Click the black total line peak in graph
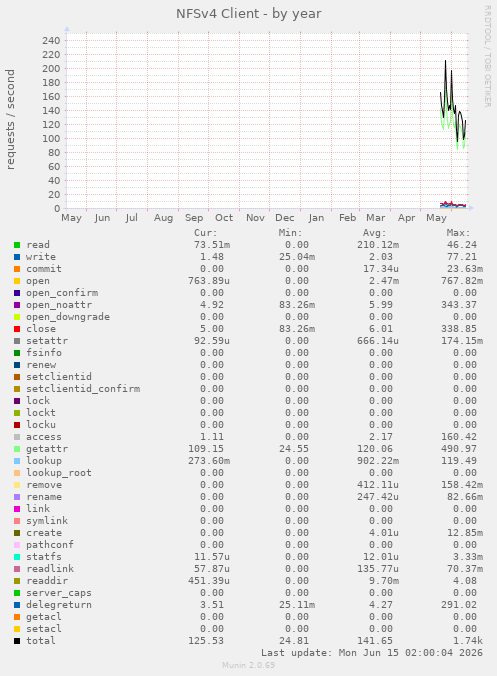This screenshot has width=497, height=676. [445, 61]
